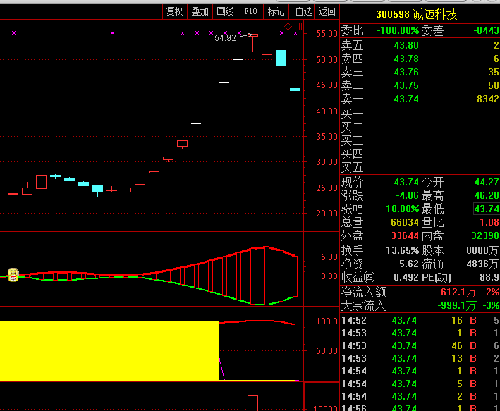The width and height of the screenshot is (500, 411).
Task: Click the leftmost magenta X marker
Action: click(x=14, y=33)
